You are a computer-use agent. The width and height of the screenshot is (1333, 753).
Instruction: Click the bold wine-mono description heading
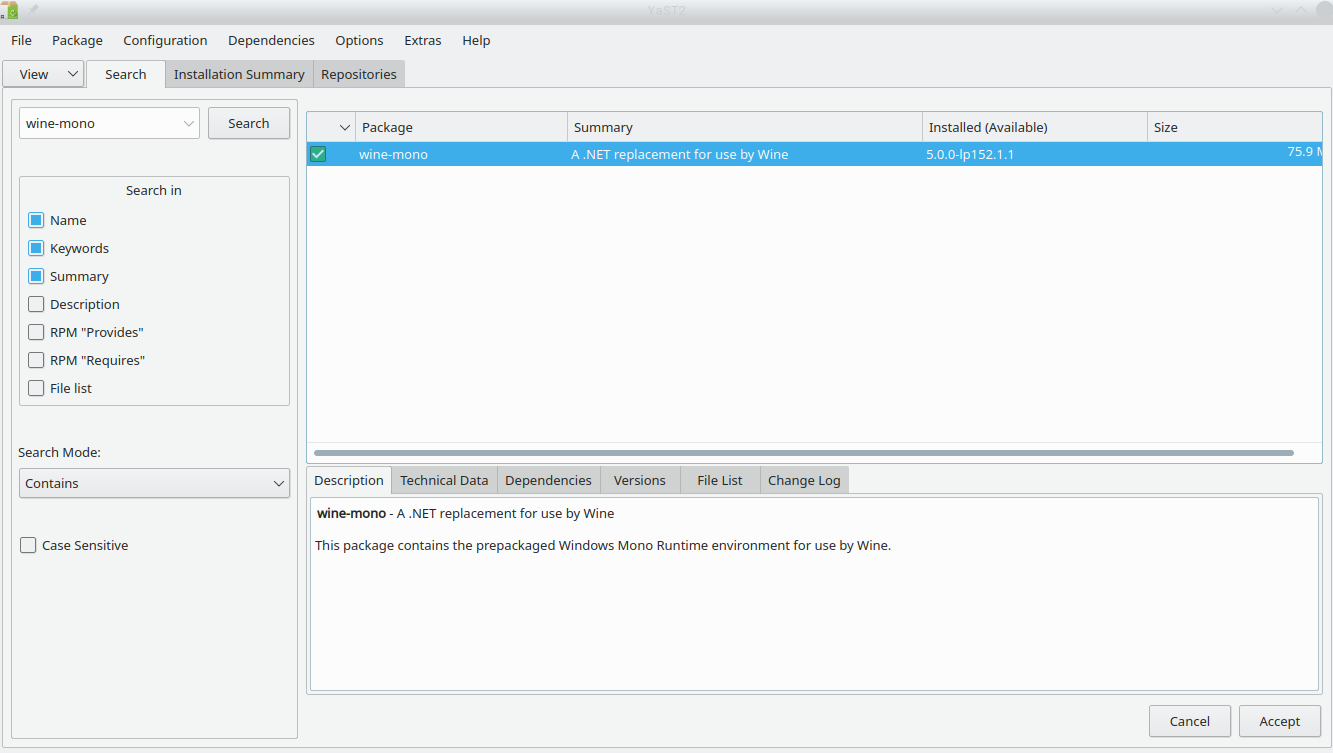coord(351,513)
